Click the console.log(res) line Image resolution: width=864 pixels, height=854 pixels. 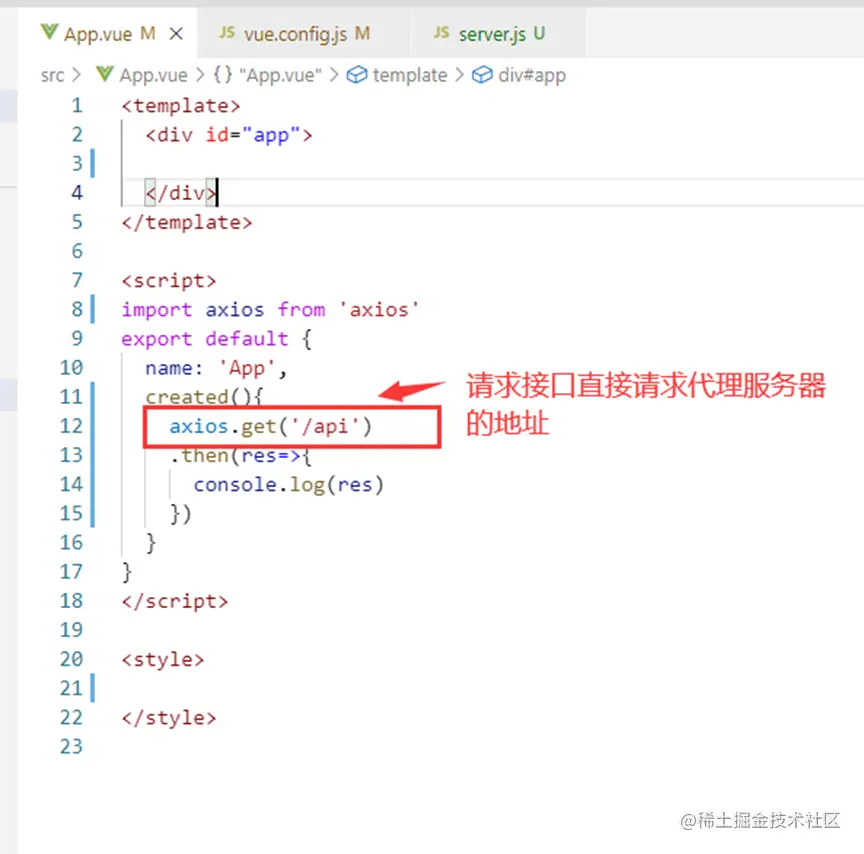point(288,484)
